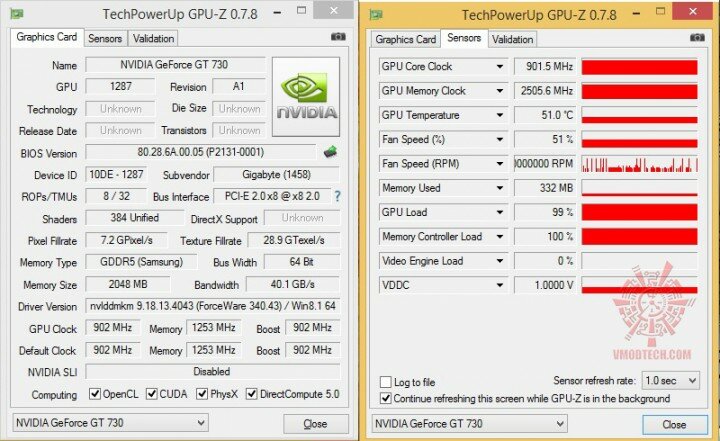
Task: Open the Fan Speed (RPM) sensor dropdown
Action: click(x=500, y=164)
